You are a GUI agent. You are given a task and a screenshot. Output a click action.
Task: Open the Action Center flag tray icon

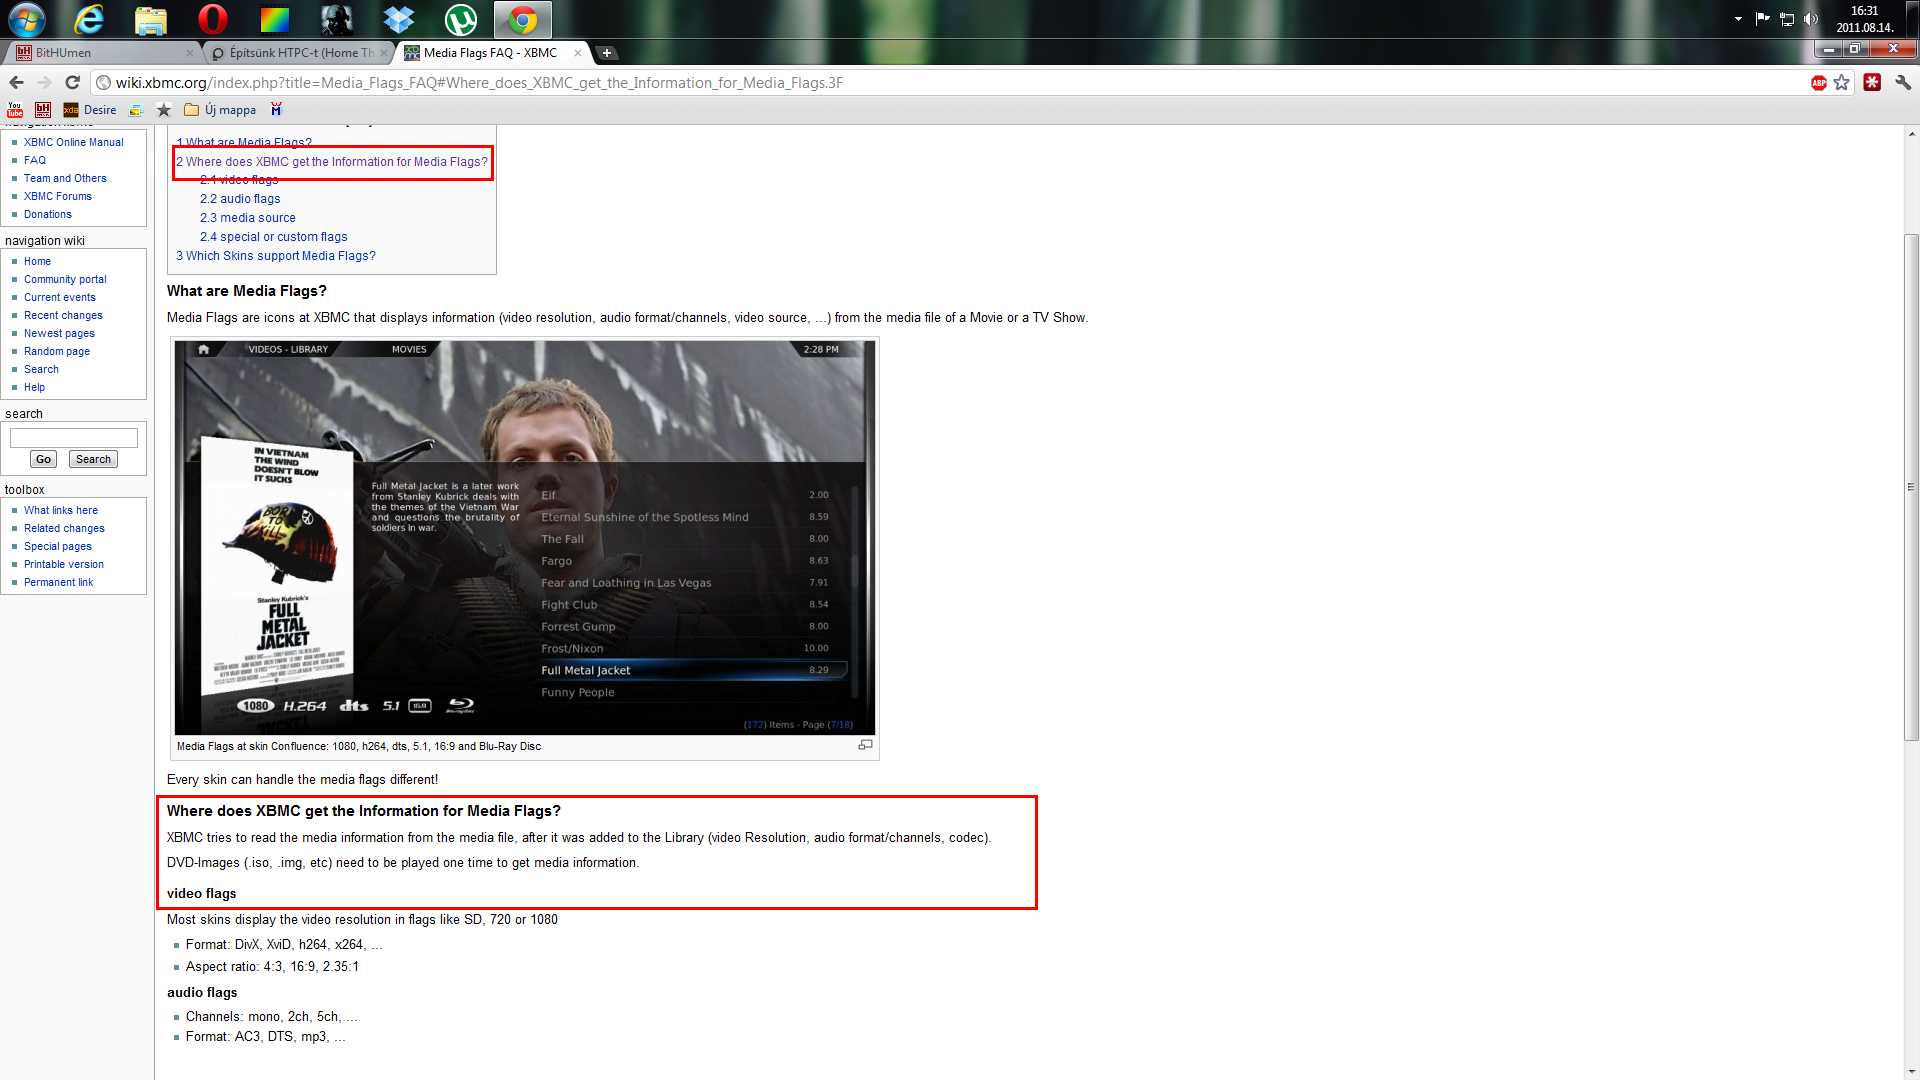1762,19
